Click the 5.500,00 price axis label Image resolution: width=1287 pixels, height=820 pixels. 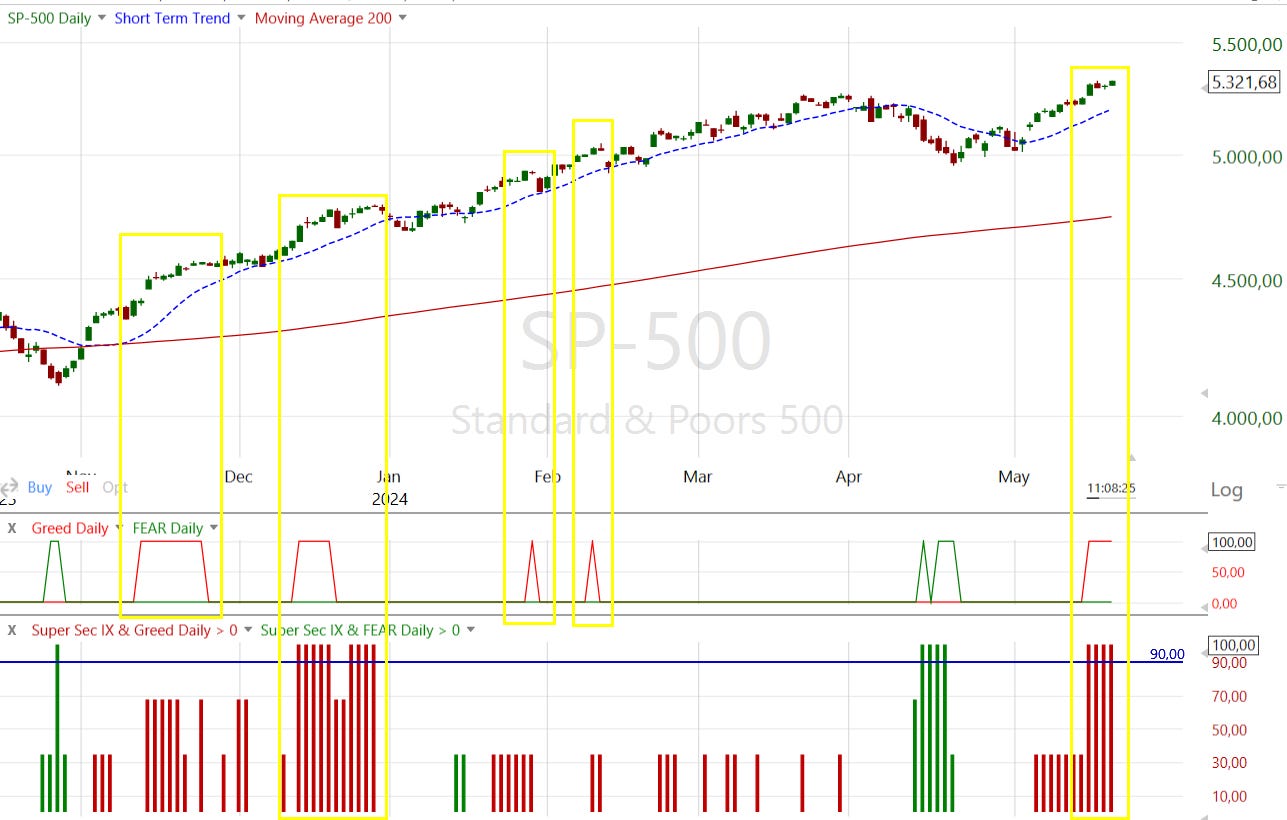click(x=1246, y=45)
